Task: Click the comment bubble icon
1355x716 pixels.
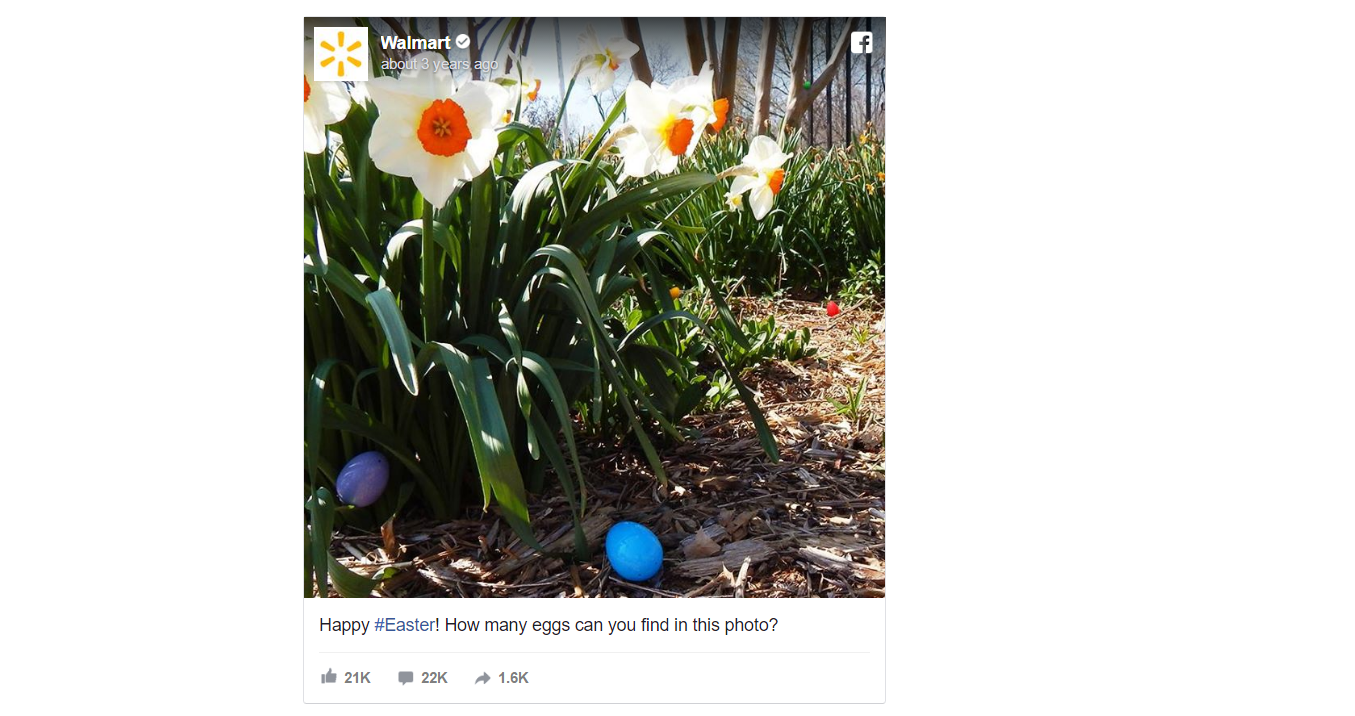Action: tap(405, 678)
